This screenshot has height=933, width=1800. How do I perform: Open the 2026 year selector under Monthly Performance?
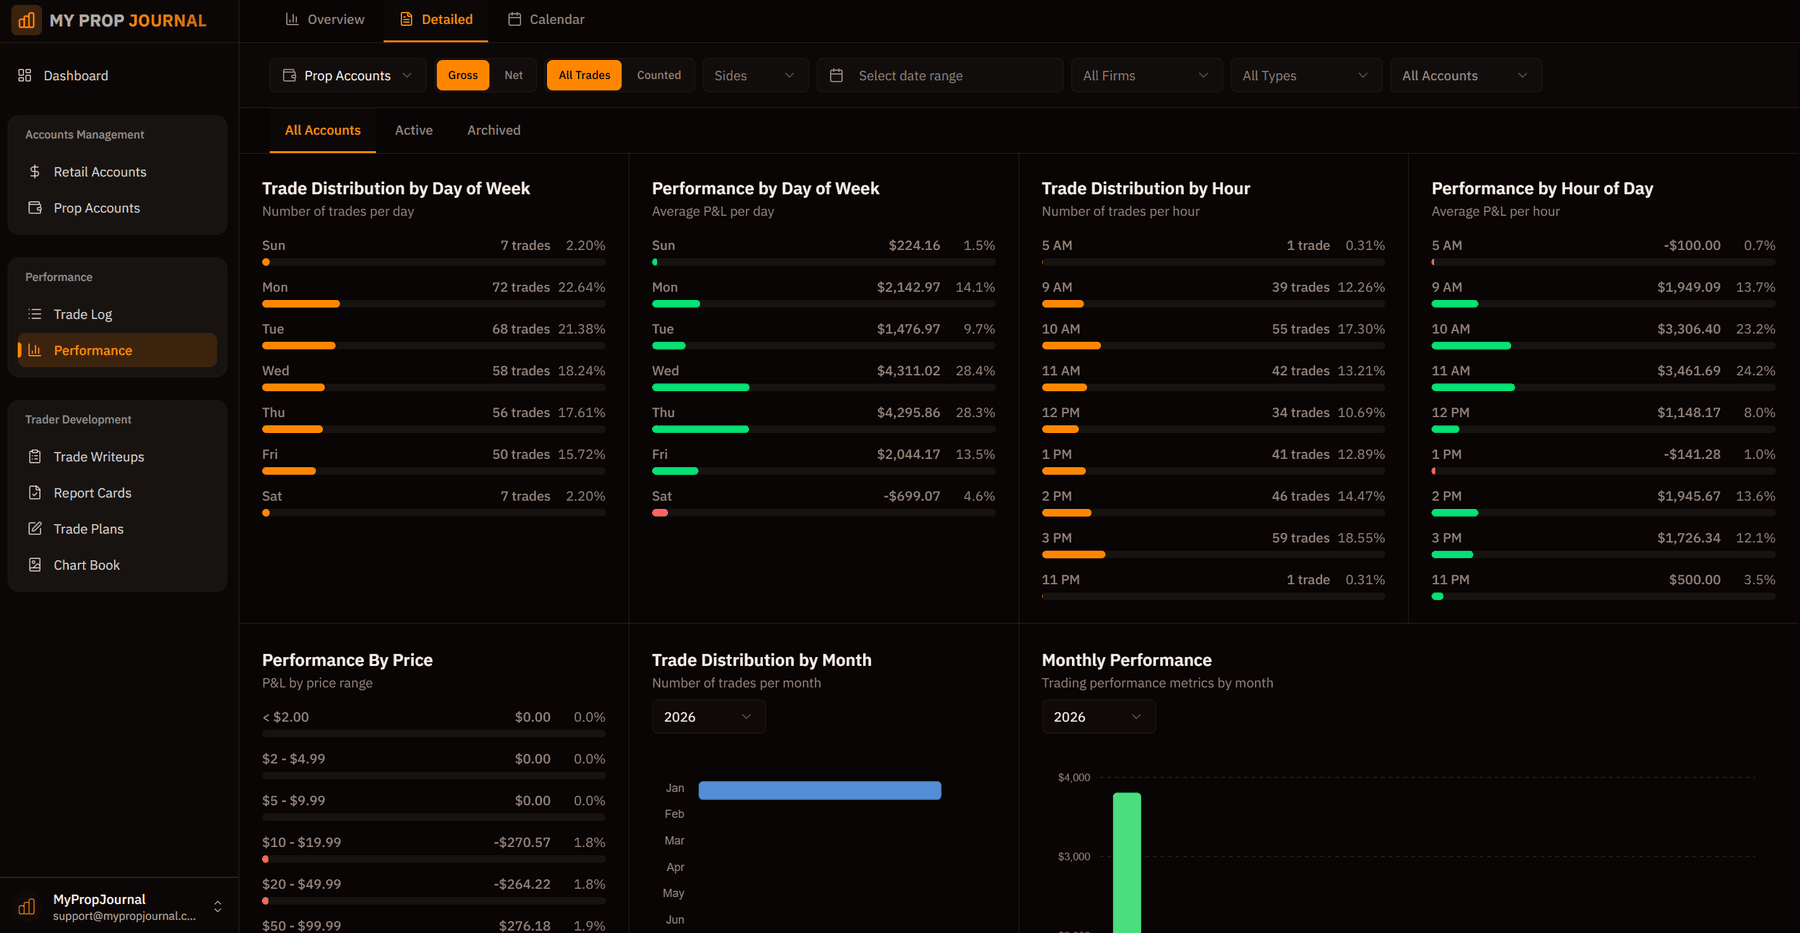click(x=1098, y=716)
